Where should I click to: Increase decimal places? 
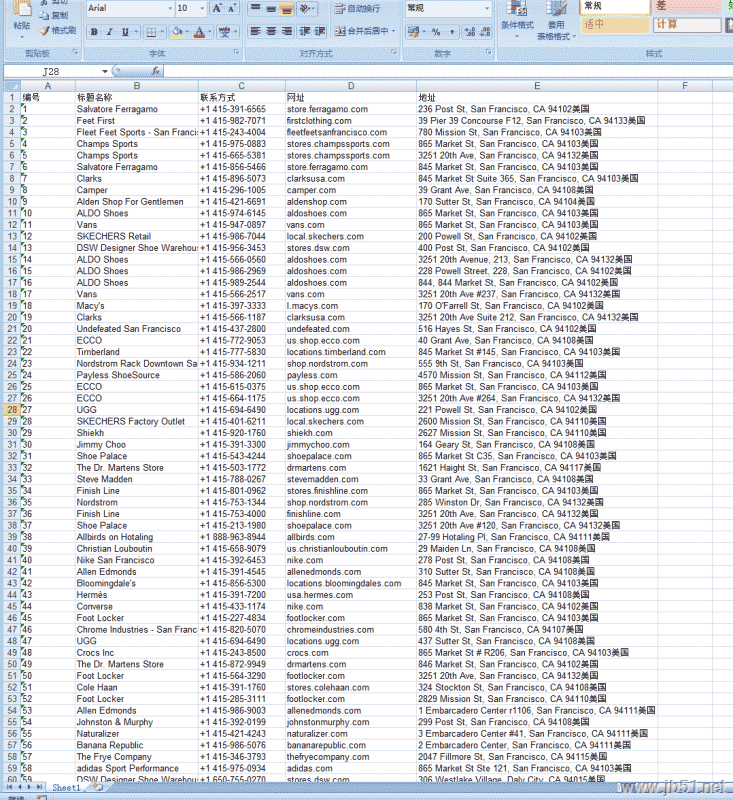pos(470,32)
